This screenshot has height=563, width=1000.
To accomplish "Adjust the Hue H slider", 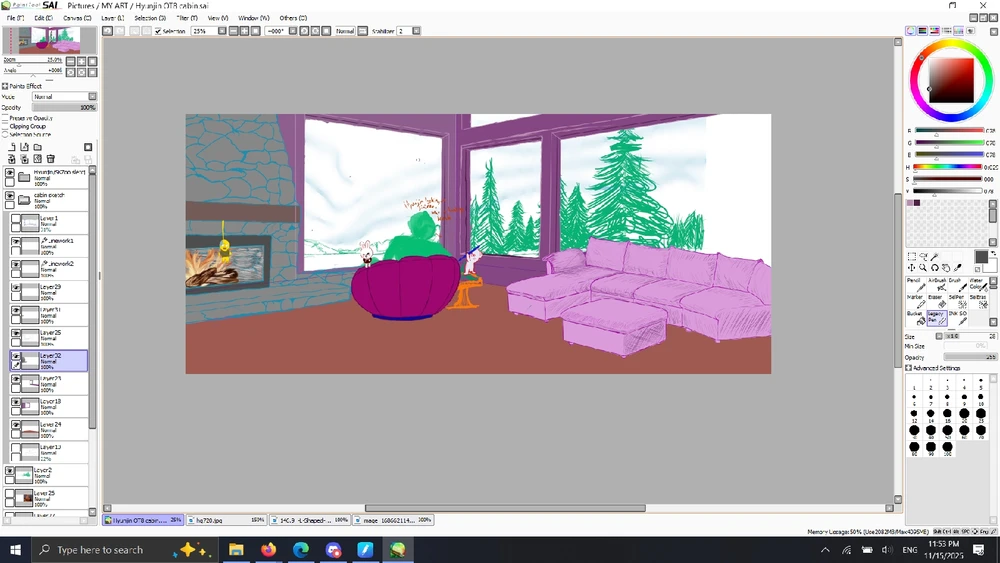I will coord(950,167).
